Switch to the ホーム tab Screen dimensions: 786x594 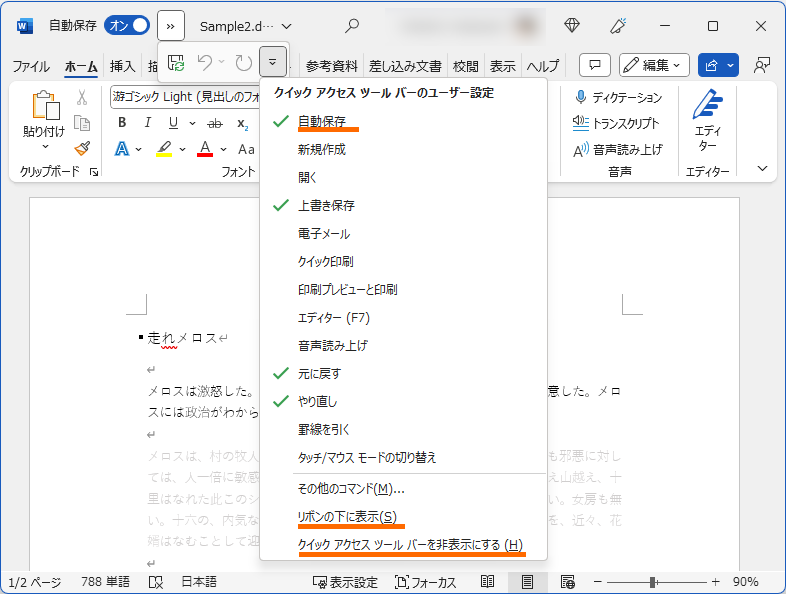[81, 66]
